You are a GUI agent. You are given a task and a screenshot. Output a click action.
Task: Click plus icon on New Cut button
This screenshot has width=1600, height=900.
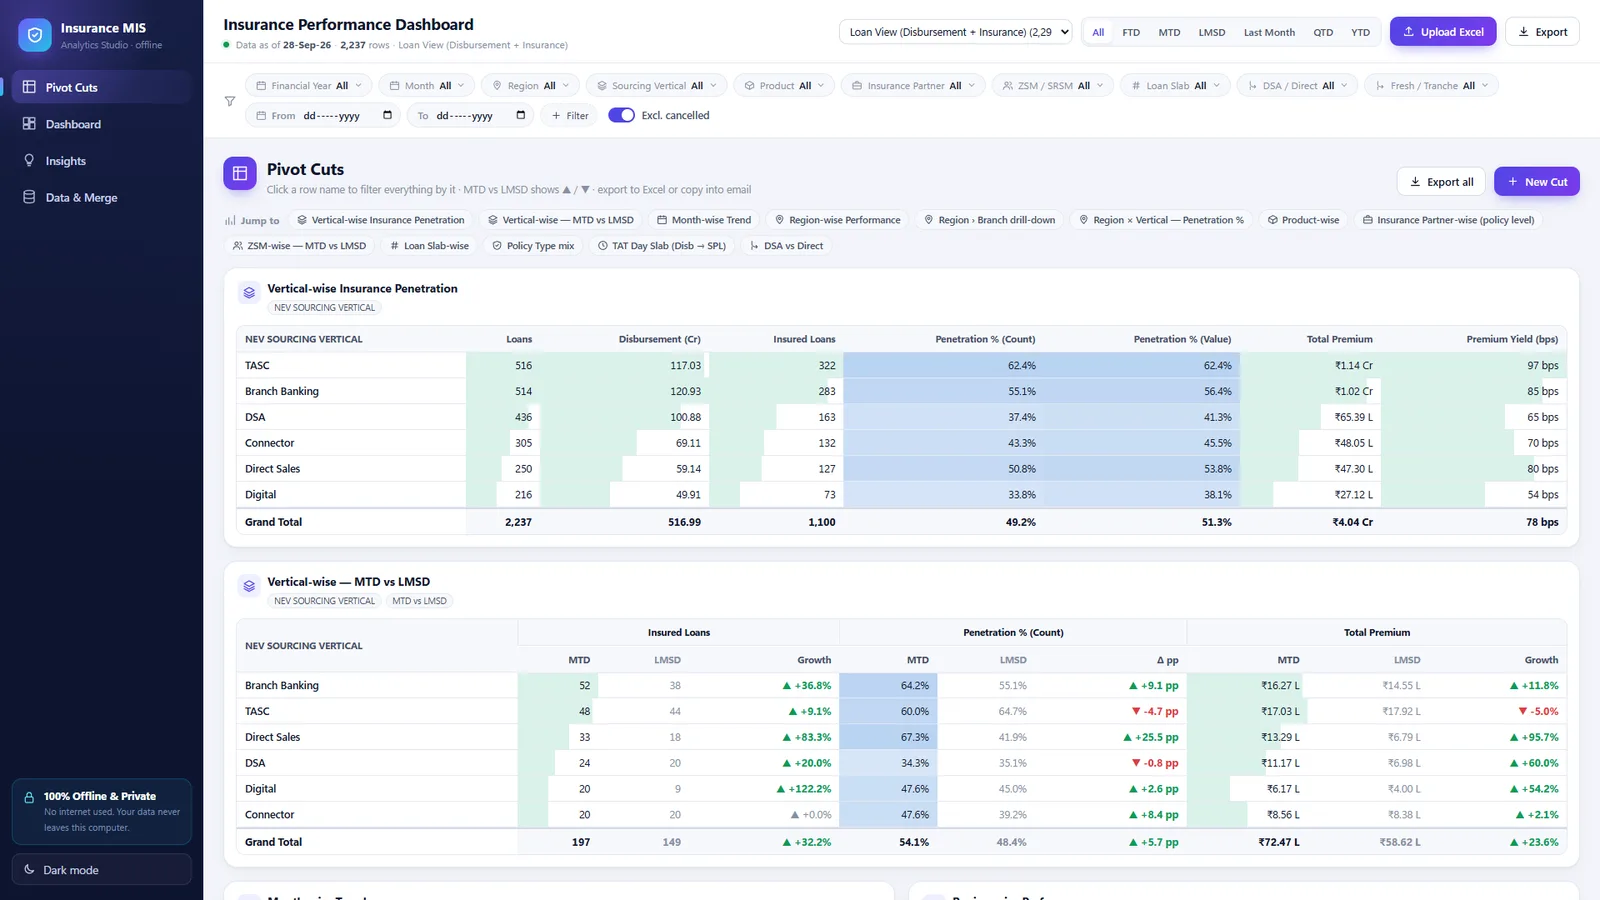[1513, 182]
